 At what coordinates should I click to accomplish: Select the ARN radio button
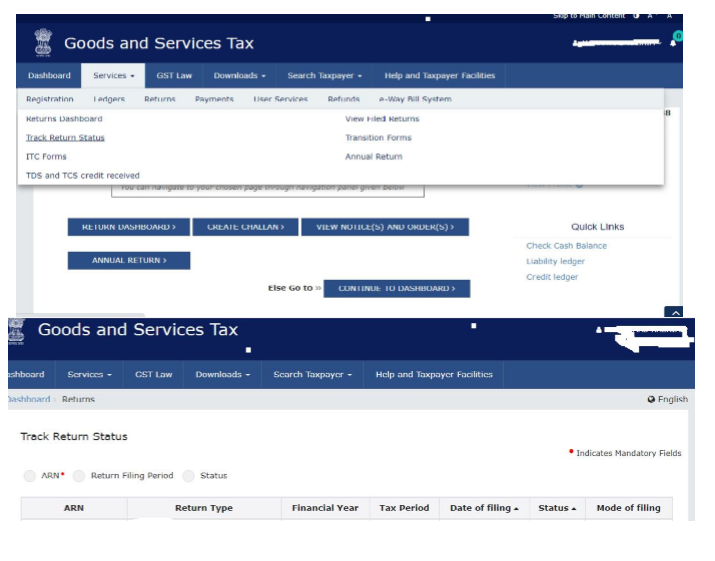pyautogui.click(x=30, y=476)
